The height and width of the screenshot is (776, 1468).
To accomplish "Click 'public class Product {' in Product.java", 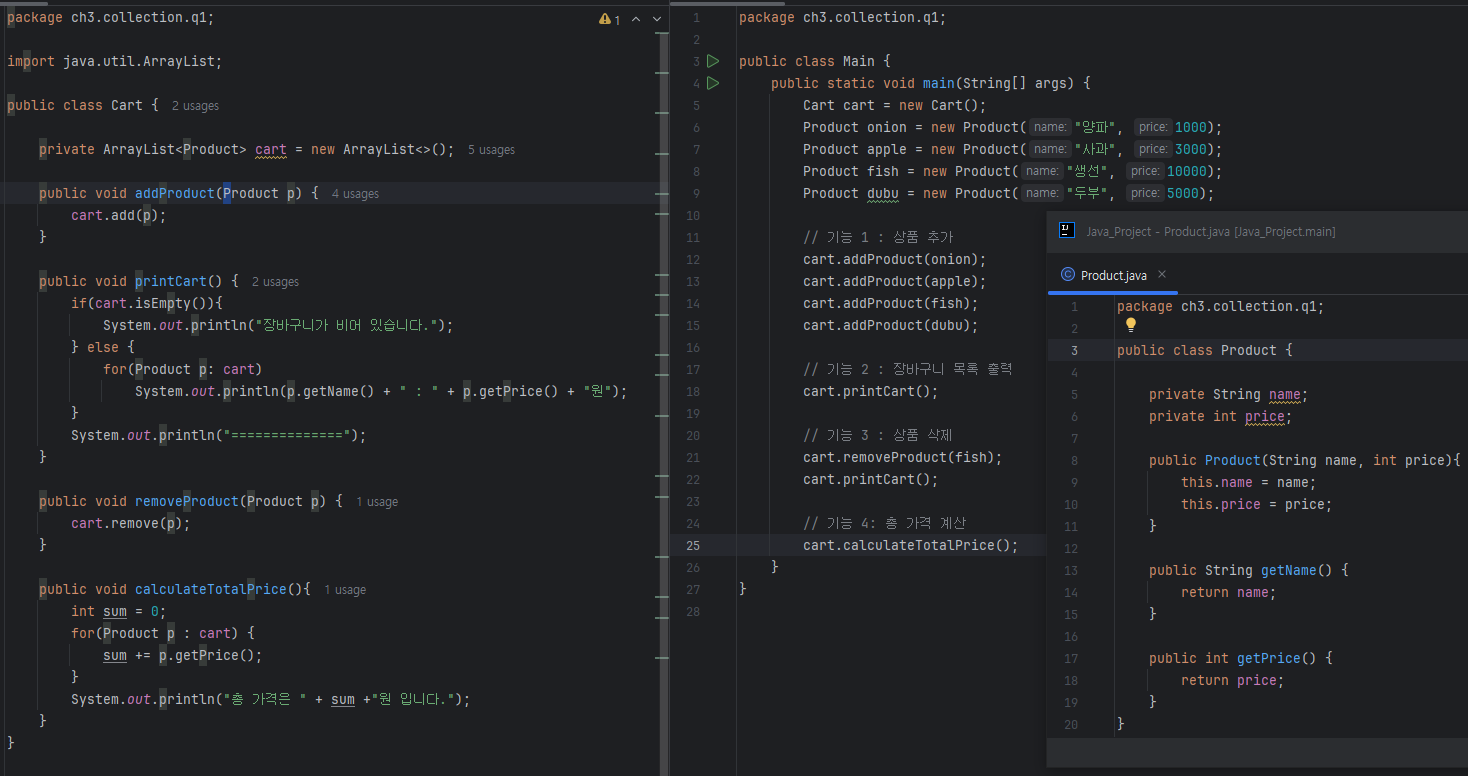I will (1205, 350).
